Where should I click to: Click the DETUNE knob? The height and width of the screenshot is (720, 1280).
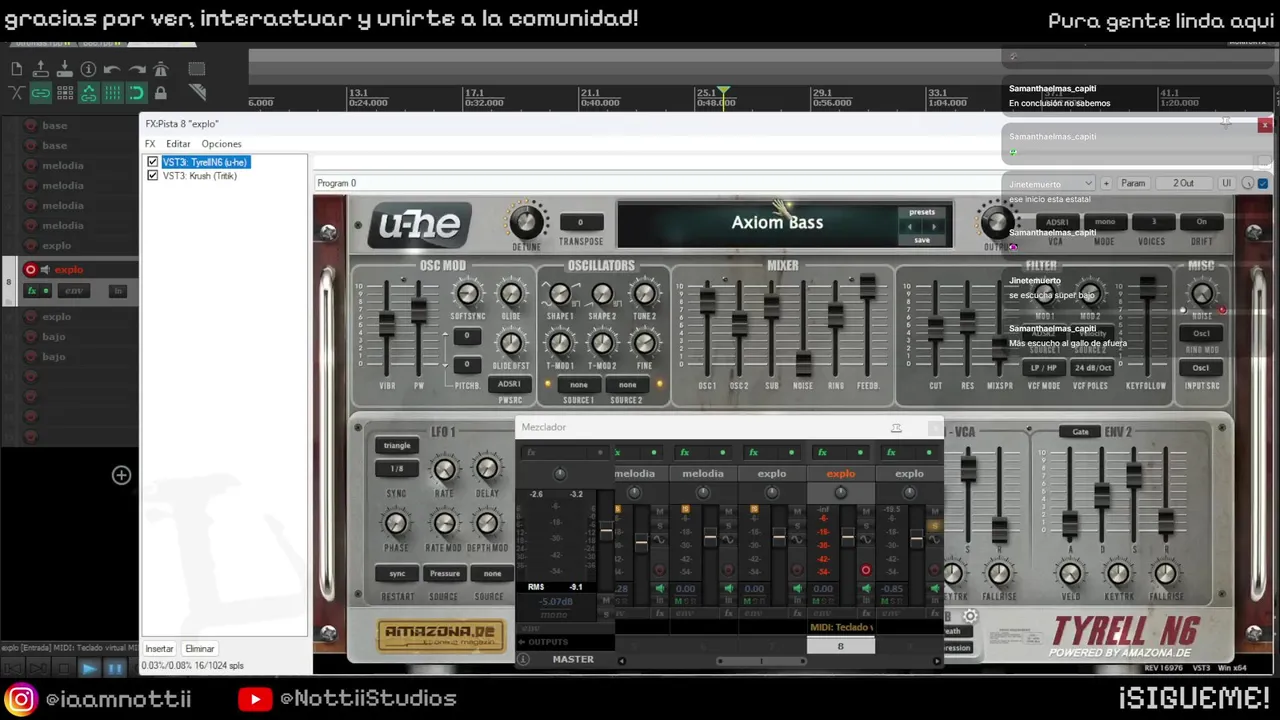coord(527,222)
